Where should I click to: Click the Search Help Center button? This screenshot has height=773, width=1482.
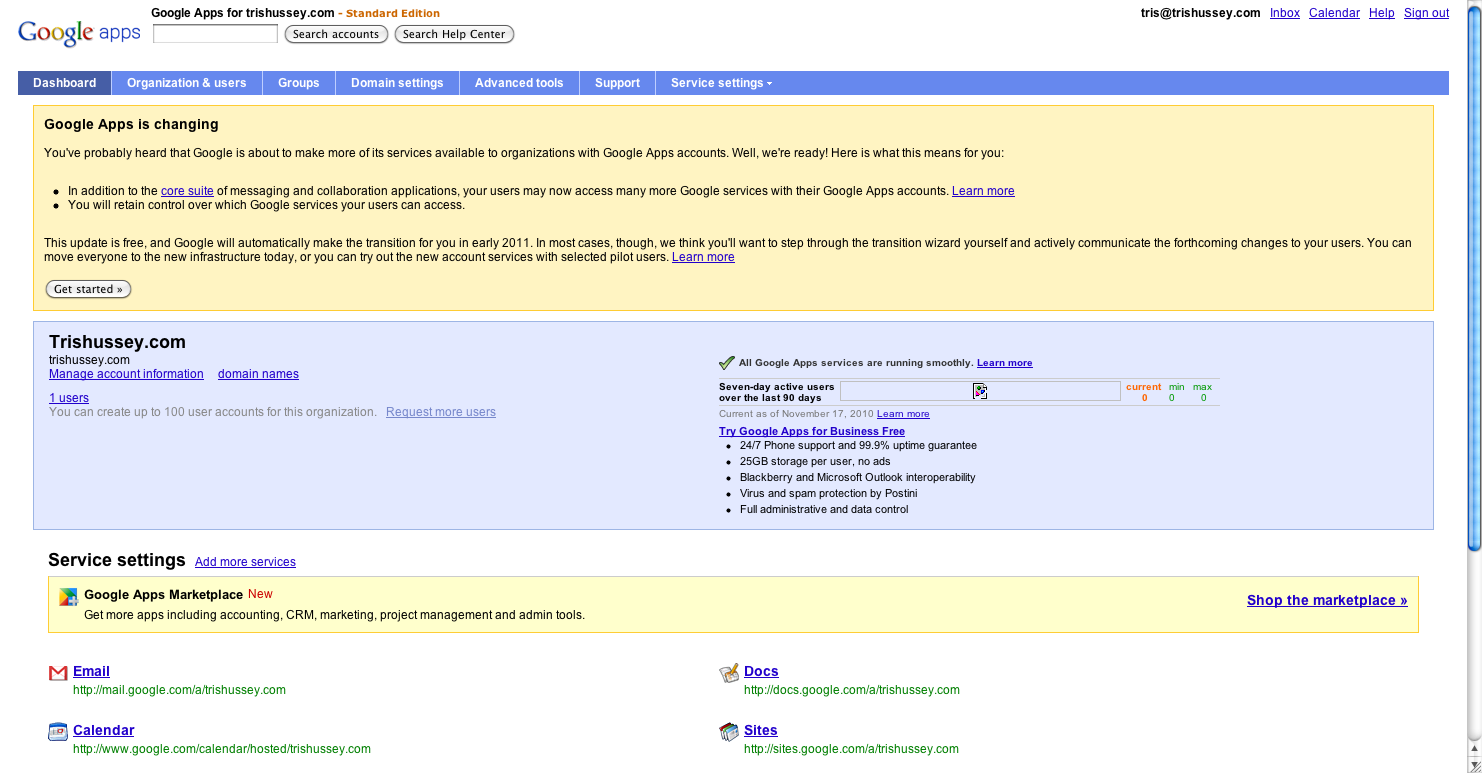tap(454, 34)
